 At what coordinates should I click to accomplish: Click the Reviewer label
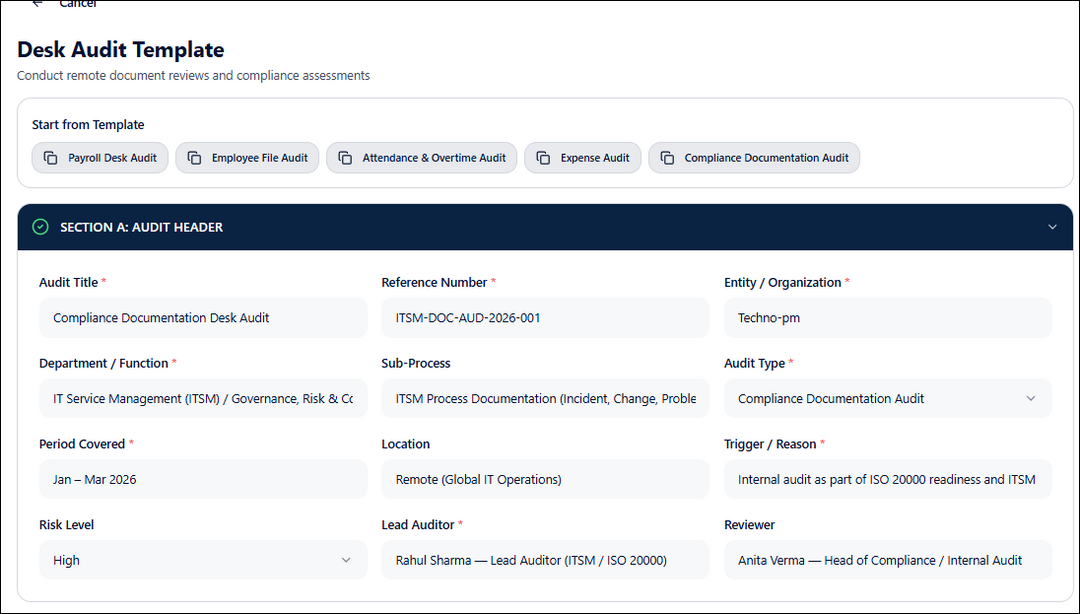pos(749,524)
